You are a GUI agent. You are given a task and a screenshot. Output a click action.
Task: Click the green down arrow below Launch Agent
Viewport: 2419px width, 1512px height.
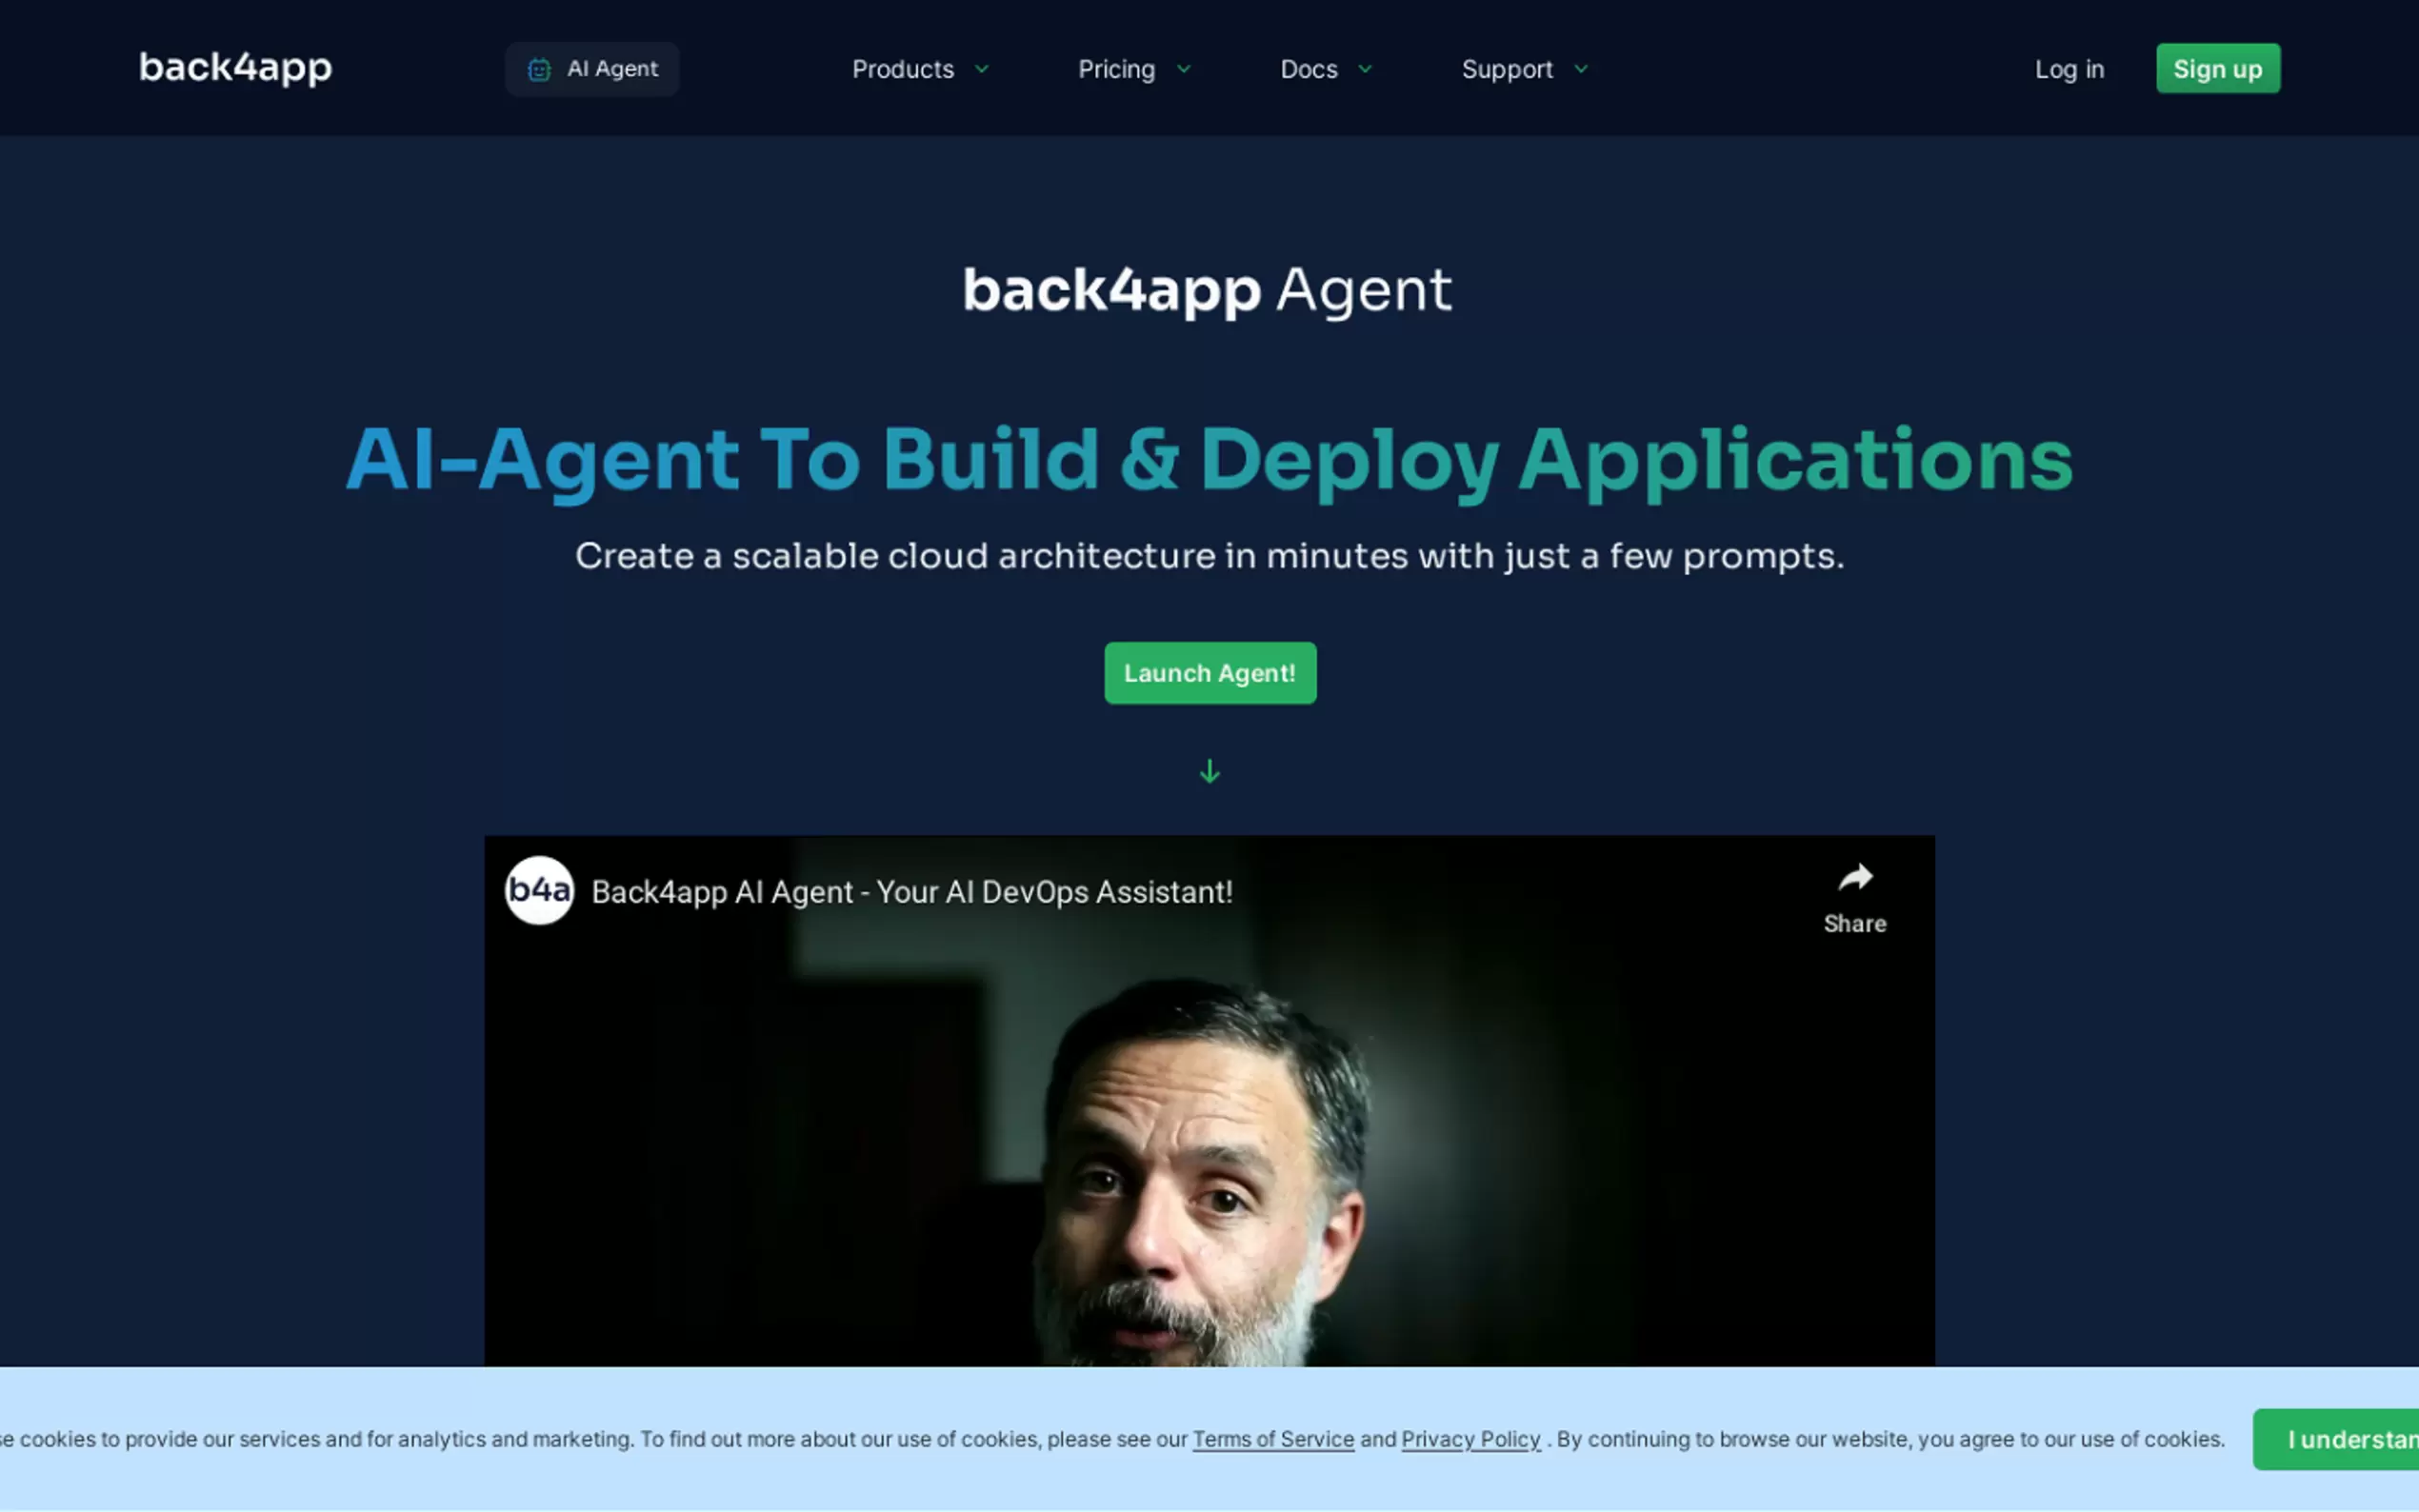tap(1209, 771)
